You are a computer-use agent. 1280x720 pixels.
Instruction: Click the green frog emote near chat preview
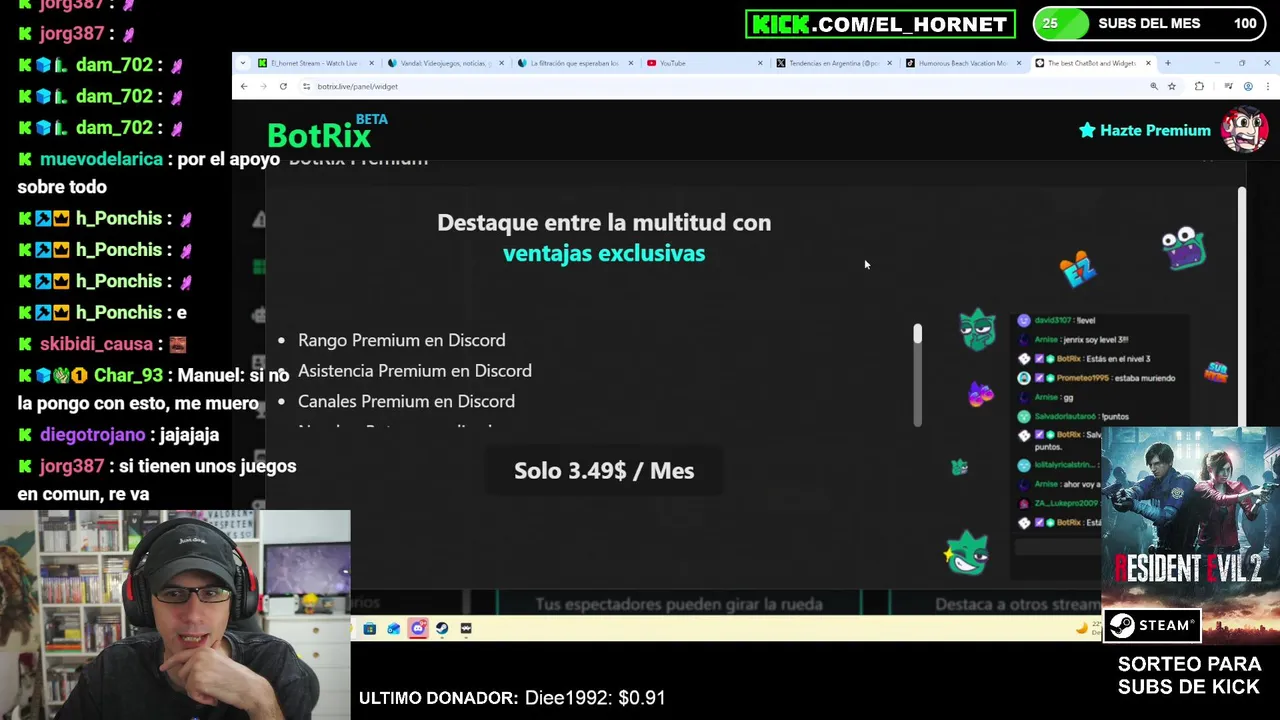coord(977,330)
